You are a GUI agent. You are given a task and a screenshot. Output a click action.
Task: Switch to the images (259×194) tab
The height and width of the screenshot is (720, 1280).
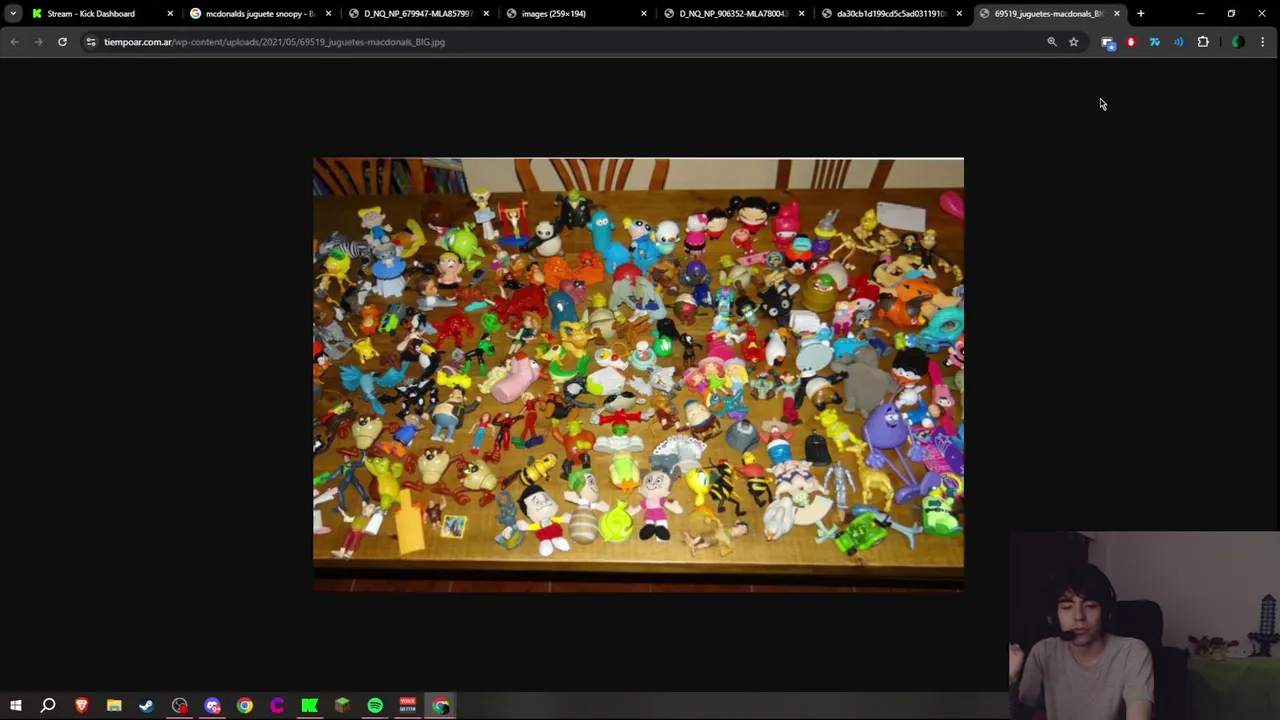click(575, 14)
